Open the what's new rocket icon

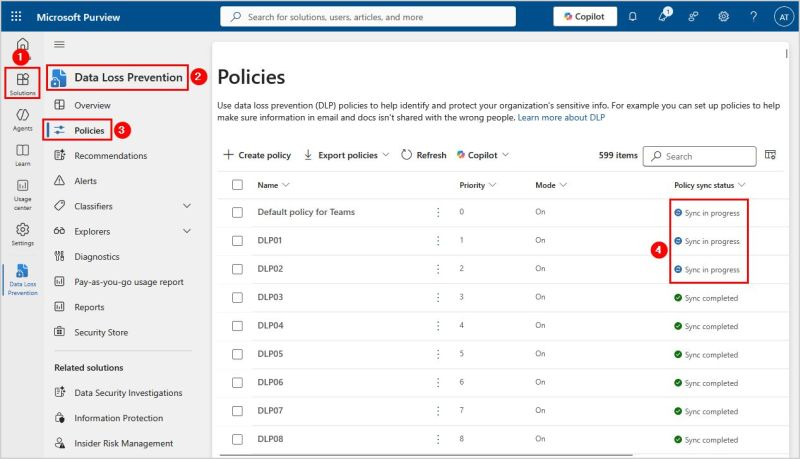663,16
